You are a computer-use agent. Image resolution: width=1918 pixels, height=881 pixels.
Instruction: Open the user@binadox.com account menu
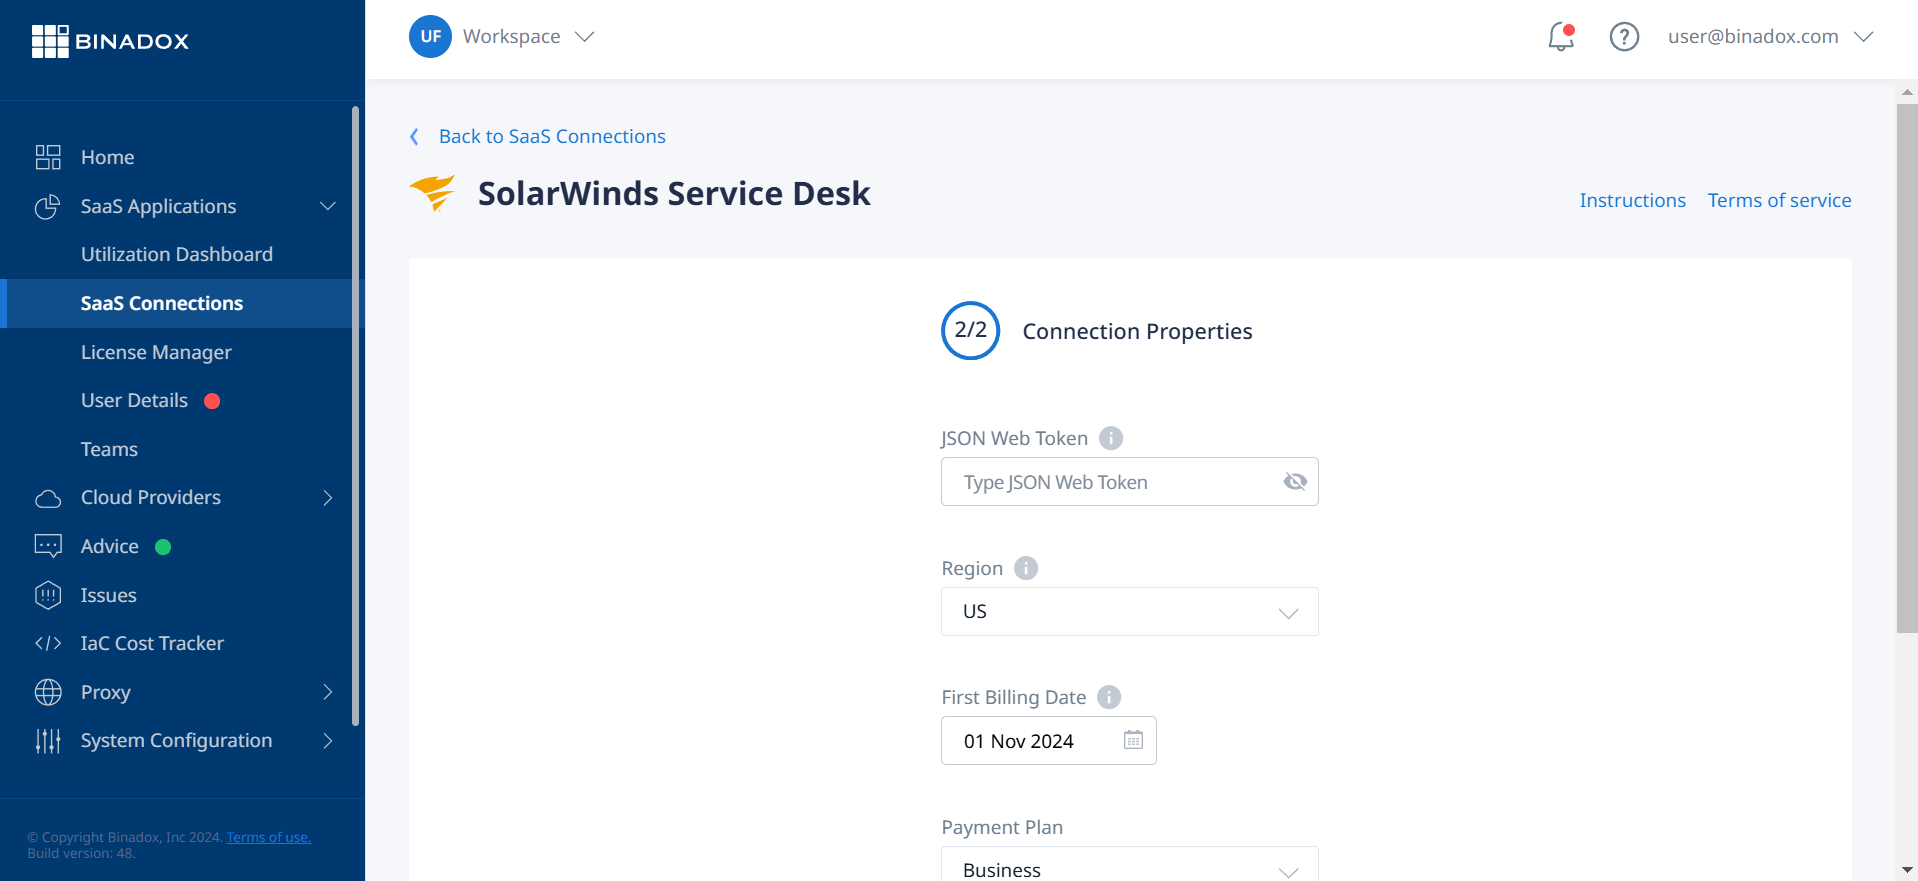1770,37
